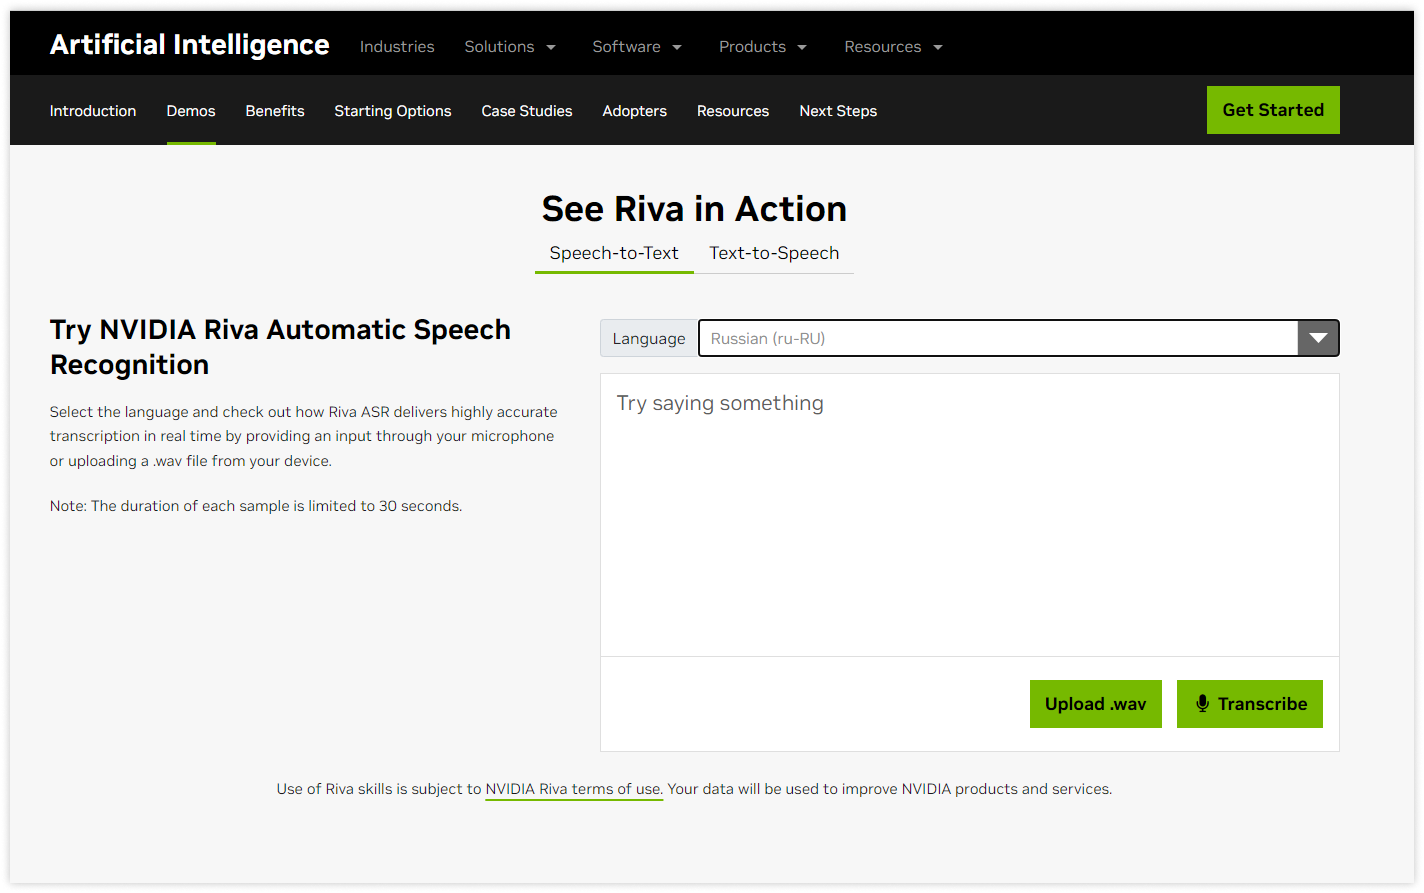Select the Demos section tab
The height and width of the screenshot is (893, 1424).
(191, 111)
